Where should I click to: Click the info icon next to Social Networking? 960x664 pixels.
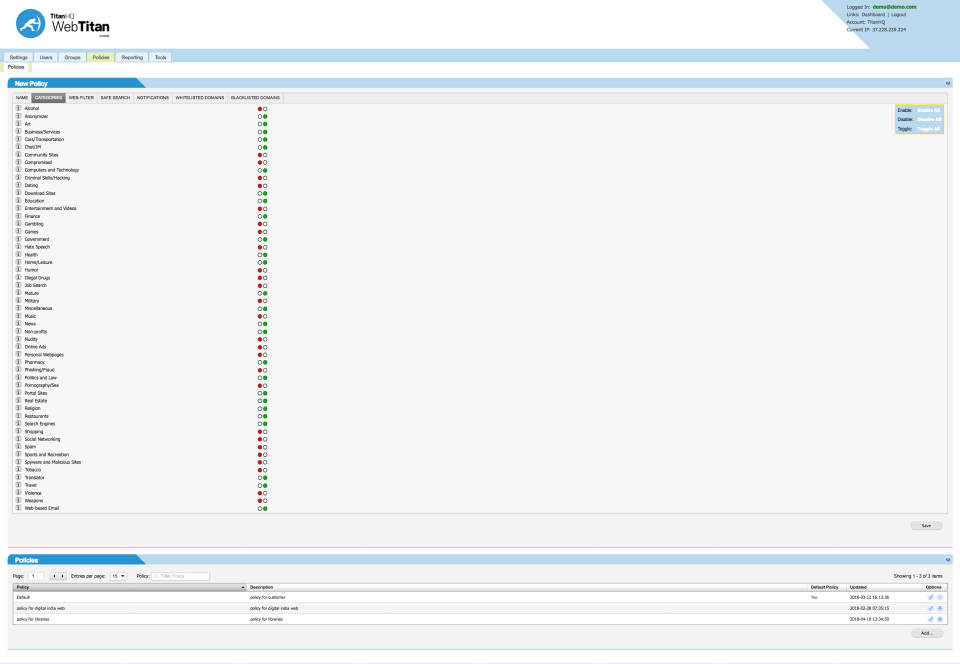tap(18, 439)
